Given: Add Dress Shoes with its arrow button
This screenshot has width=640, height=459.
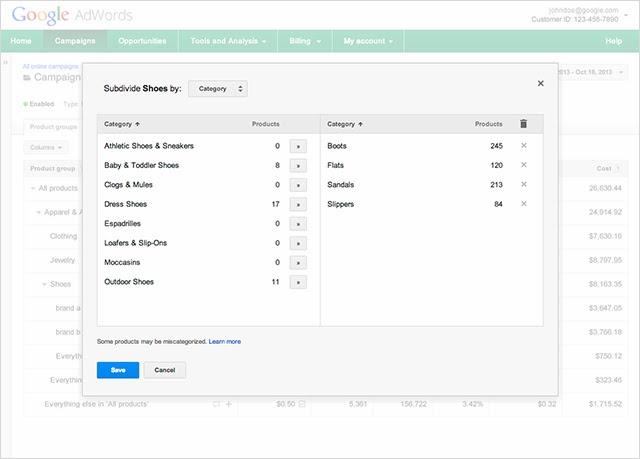Looking at the screenshot, I should pos(298,204).
